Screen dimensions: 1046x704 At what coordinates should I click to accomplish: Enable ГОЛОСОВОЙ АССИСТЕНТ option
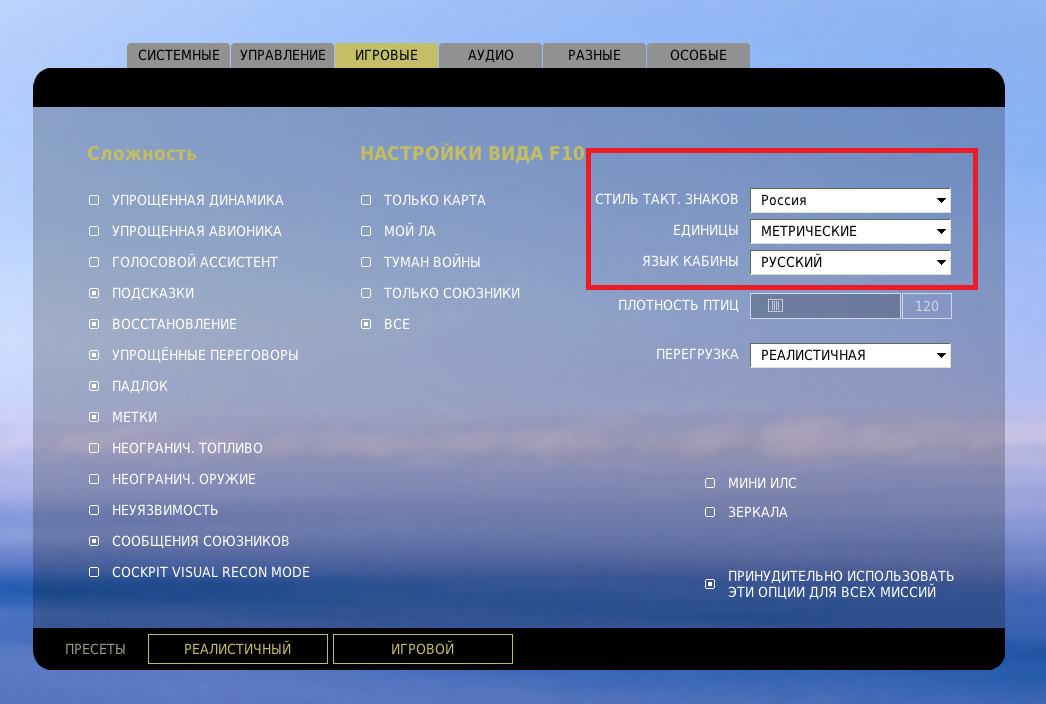94,262
